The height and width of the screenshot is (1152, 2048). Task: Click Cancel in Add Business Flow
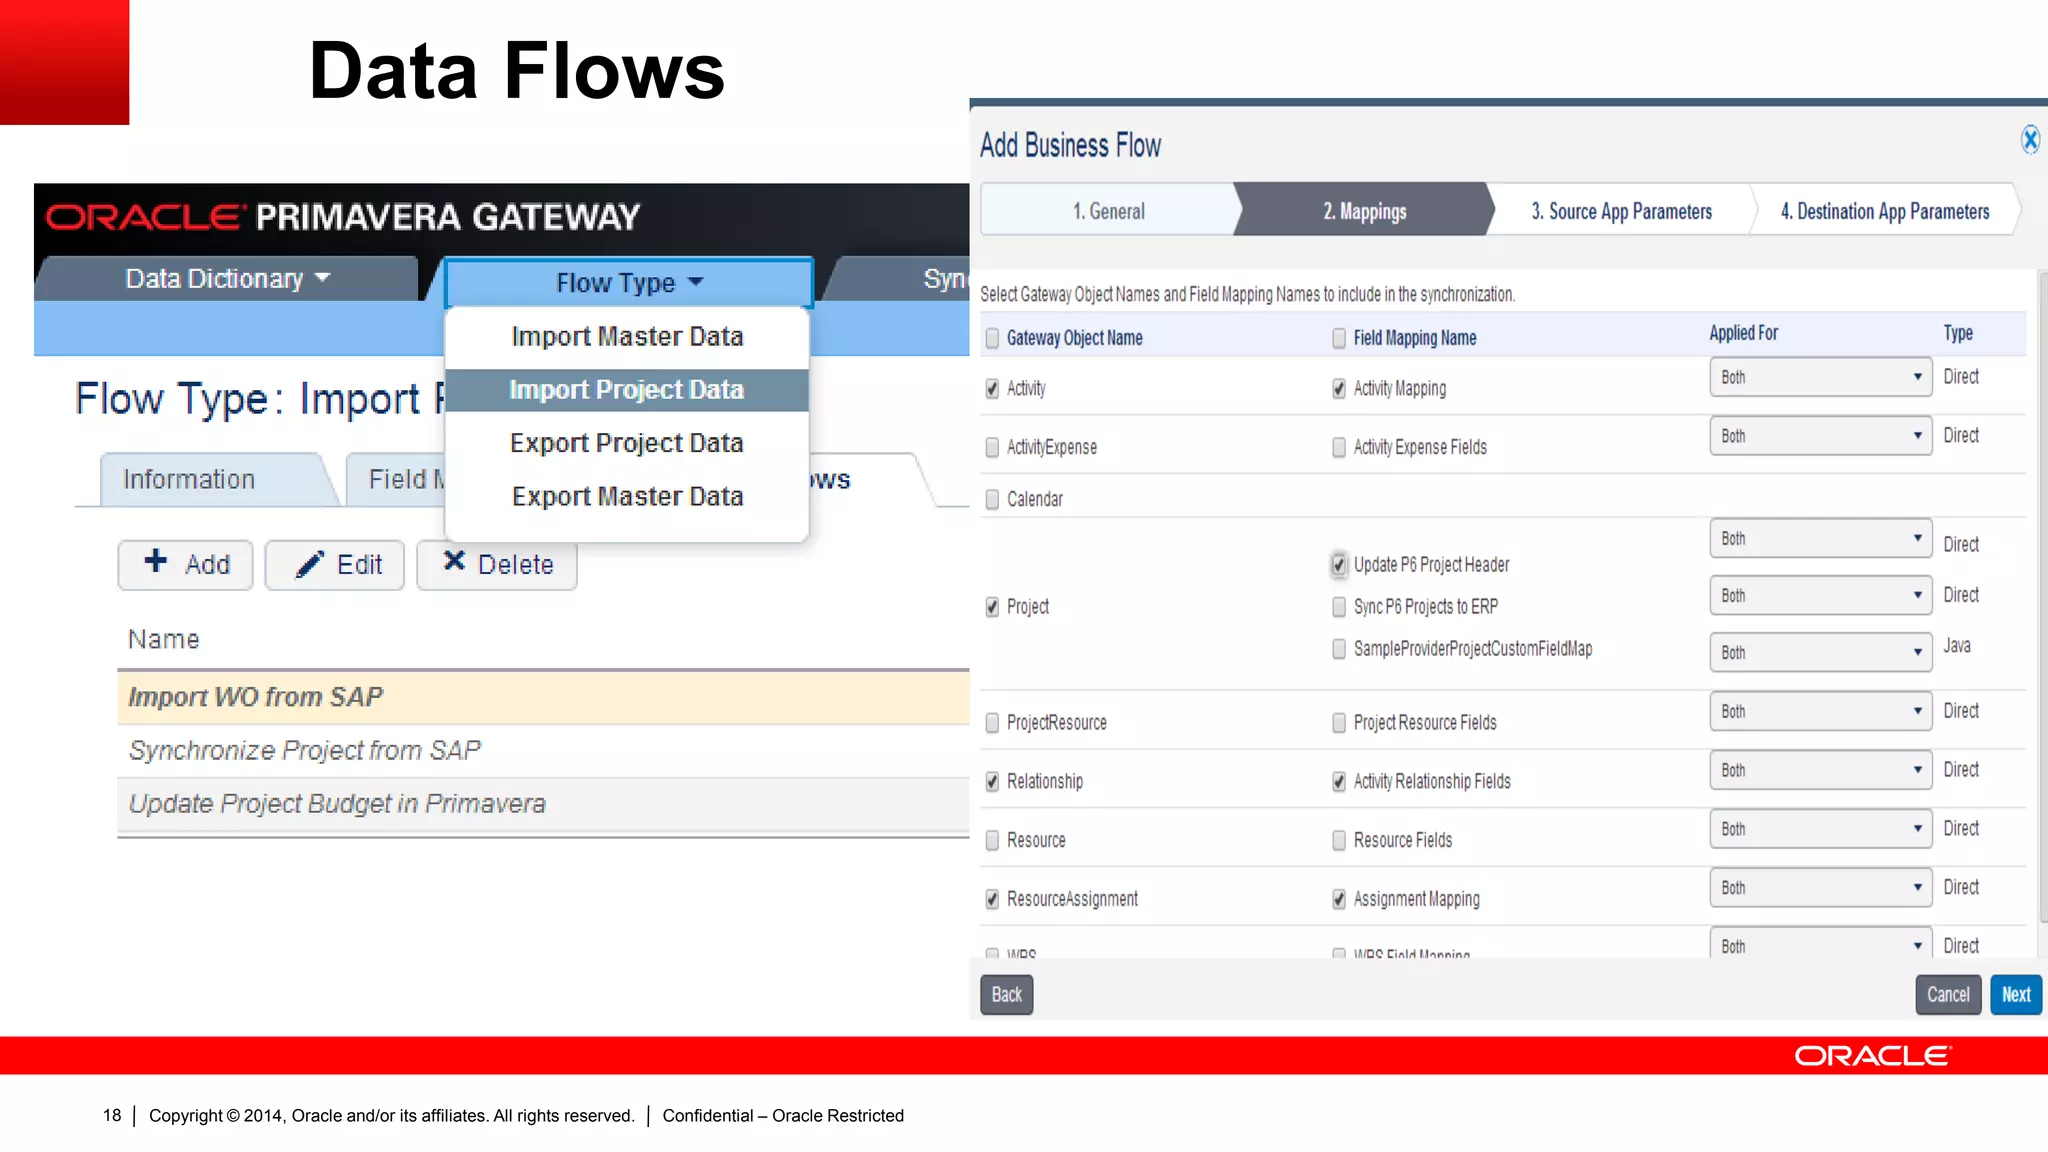tap(1948, 995)
